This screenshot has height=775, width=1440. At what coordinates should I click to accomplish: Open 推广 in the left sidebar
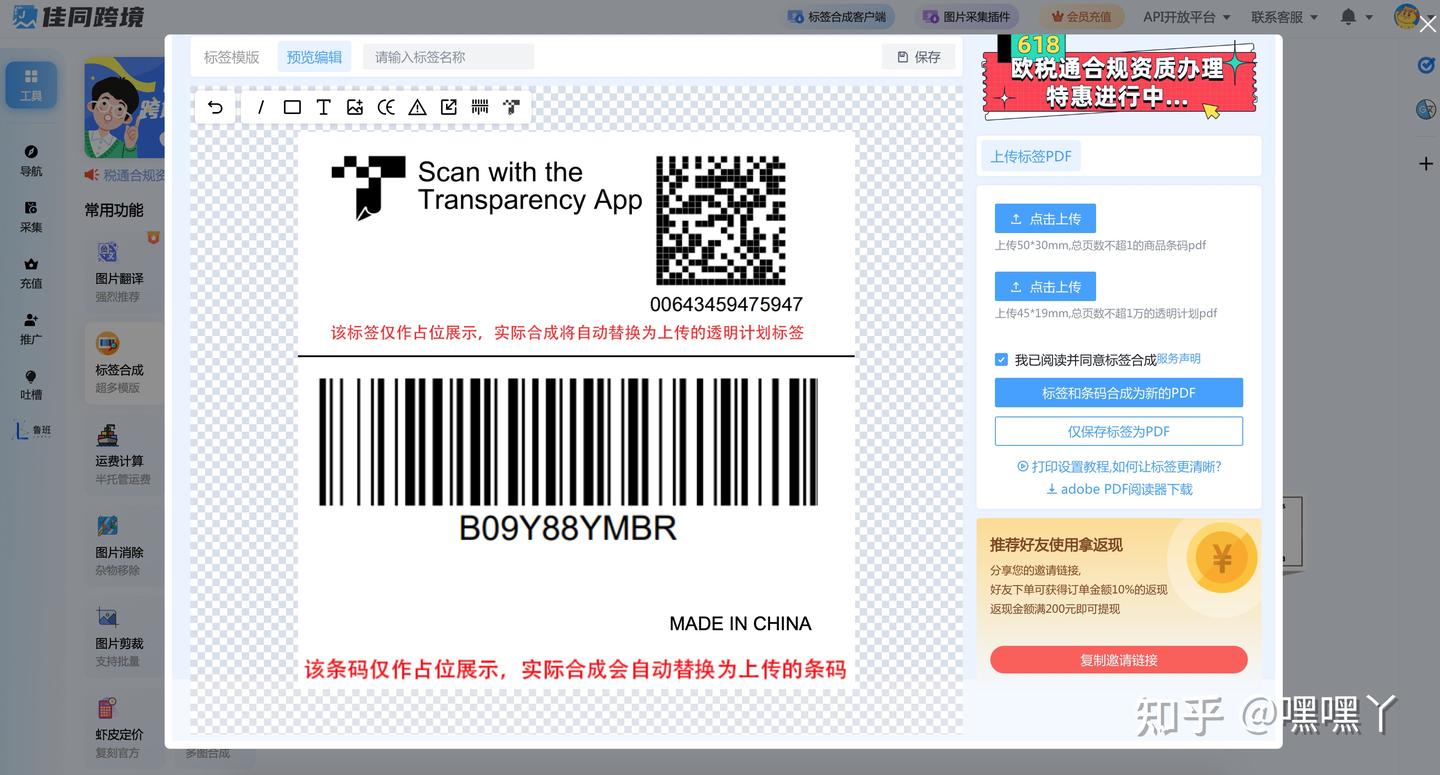(31, 328)
